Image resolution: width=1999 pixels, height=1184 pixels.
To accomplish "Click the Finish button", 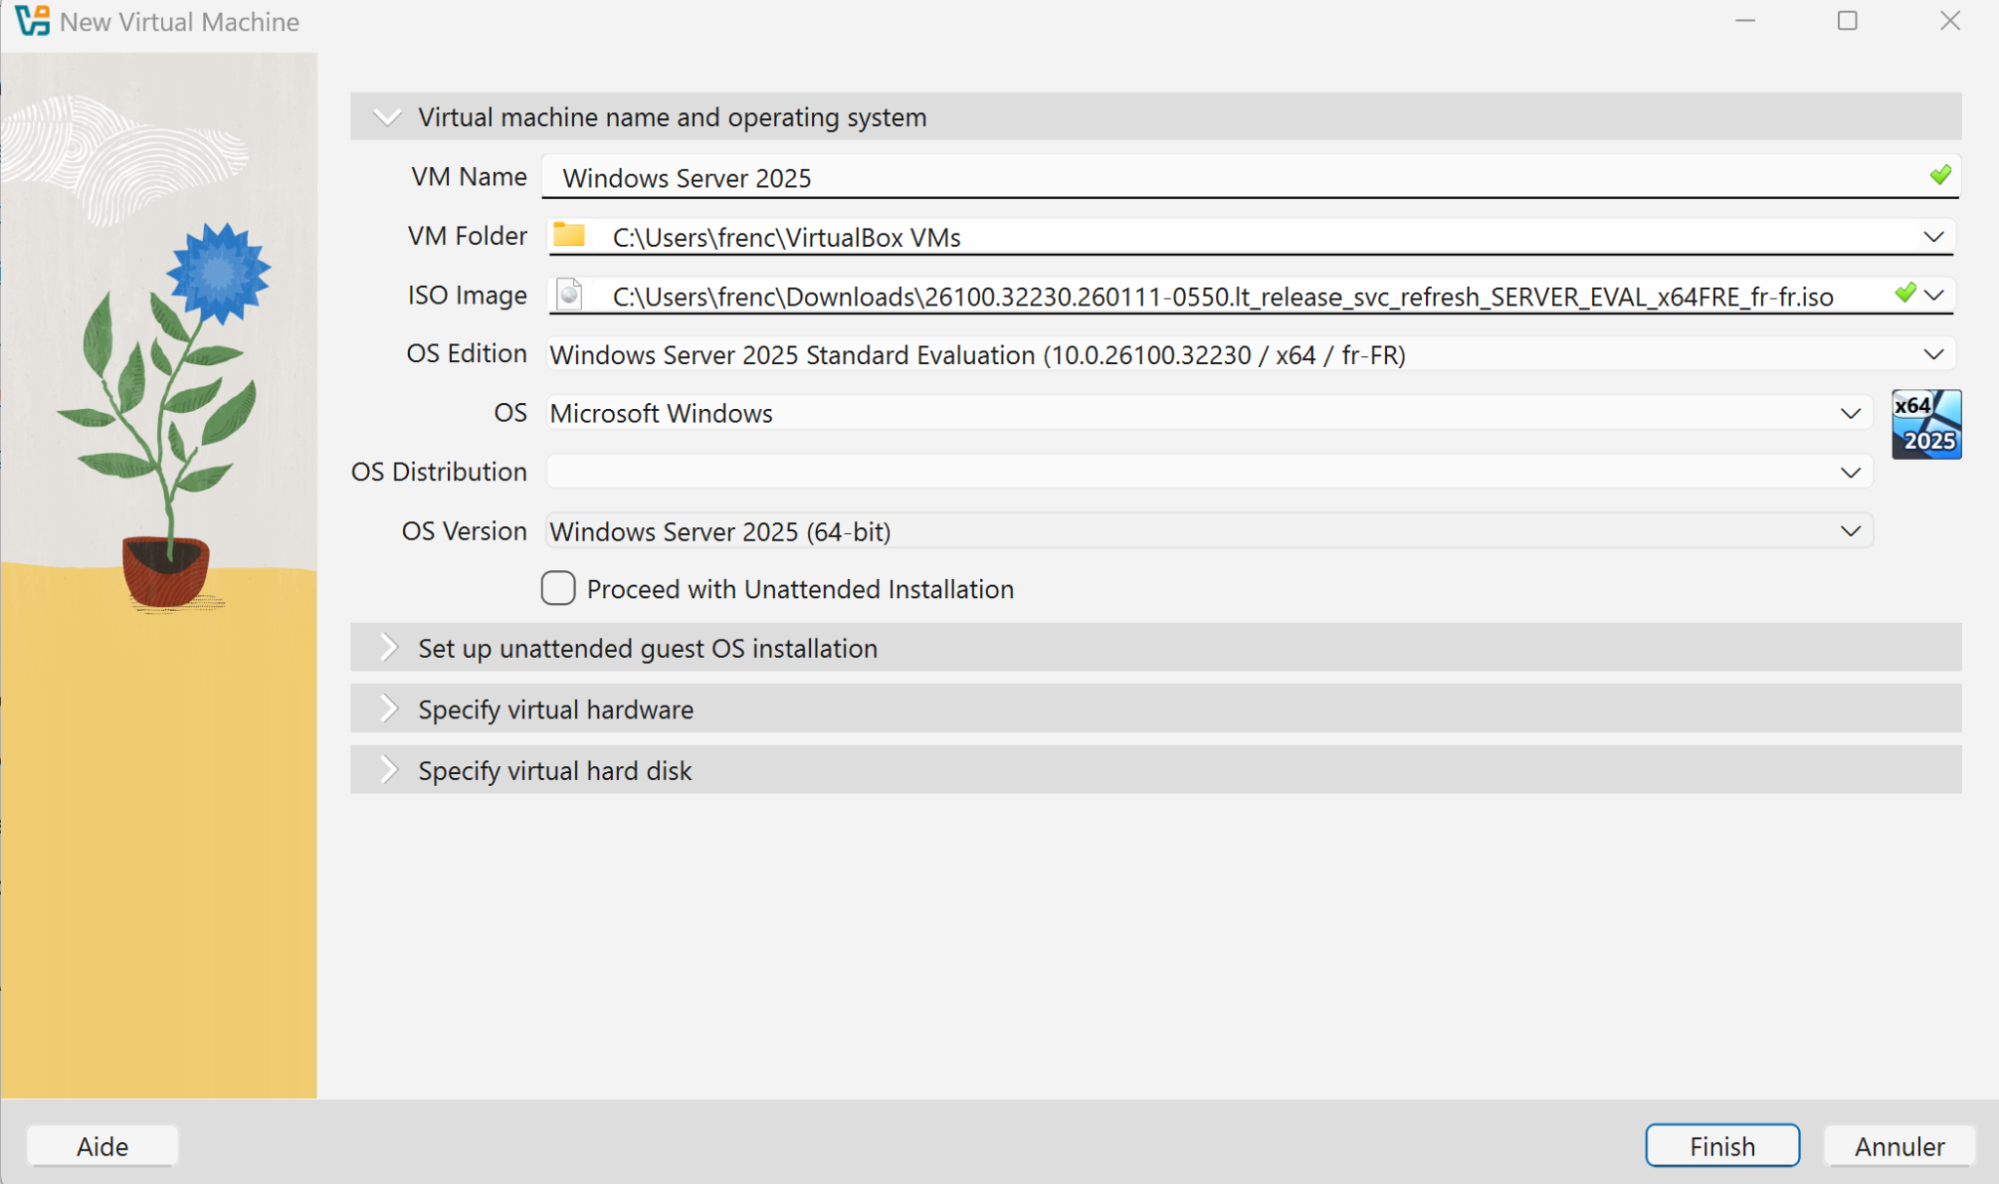I will 1722,1146.
